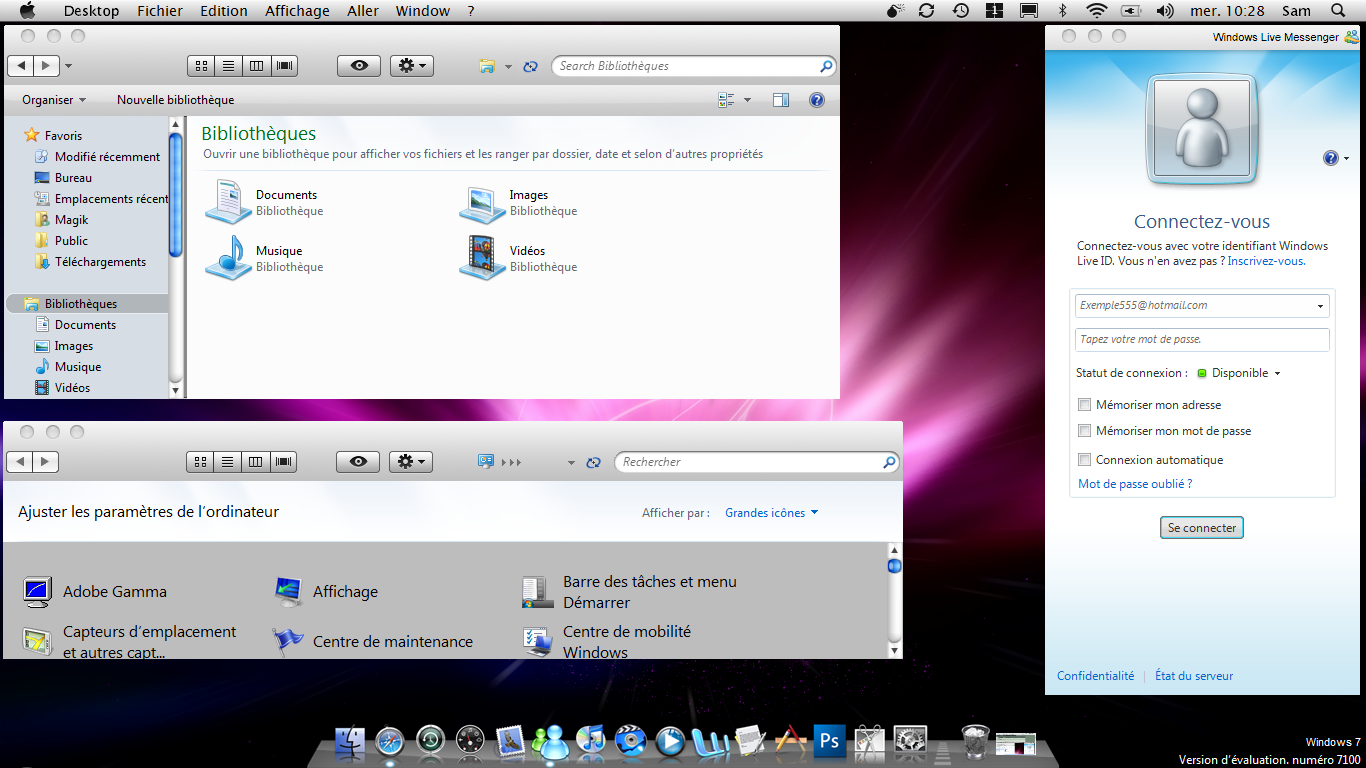Click the Se connecter button

[1202, 528]
